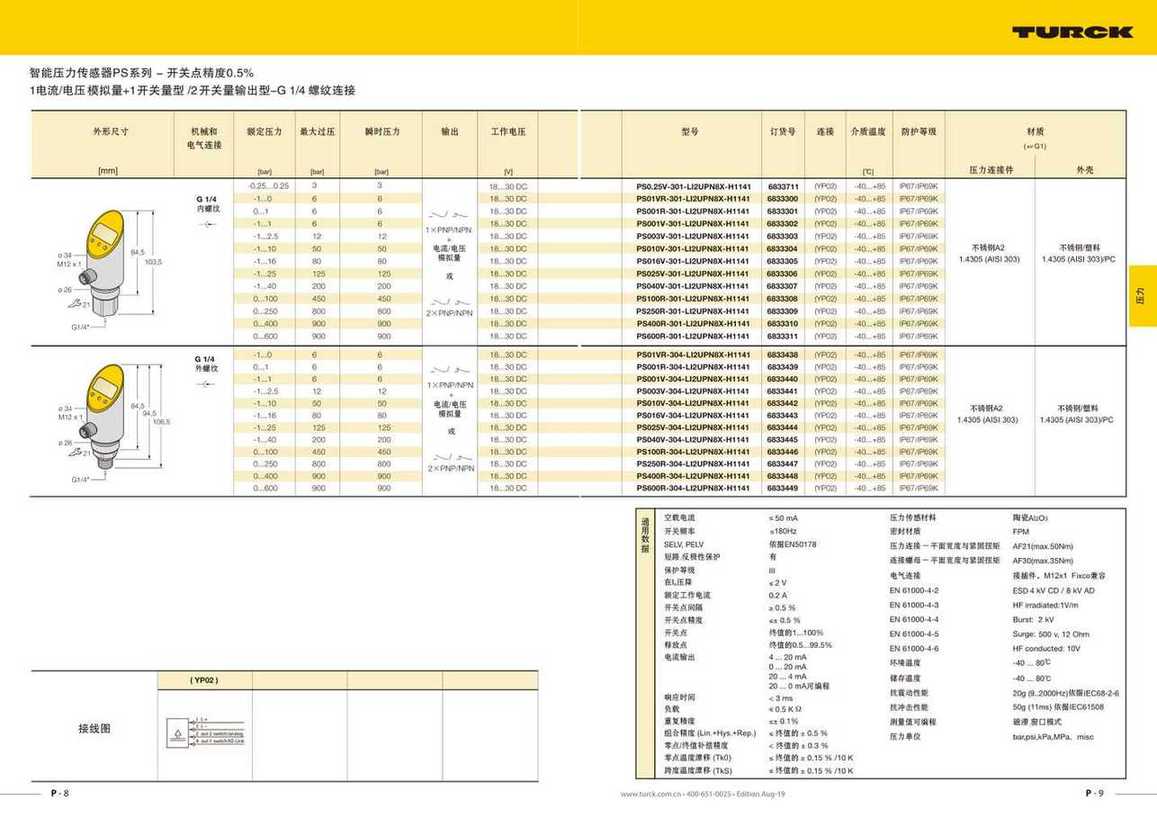
Task: Click the 压力单位 specification label
Action: pos(905,736)
